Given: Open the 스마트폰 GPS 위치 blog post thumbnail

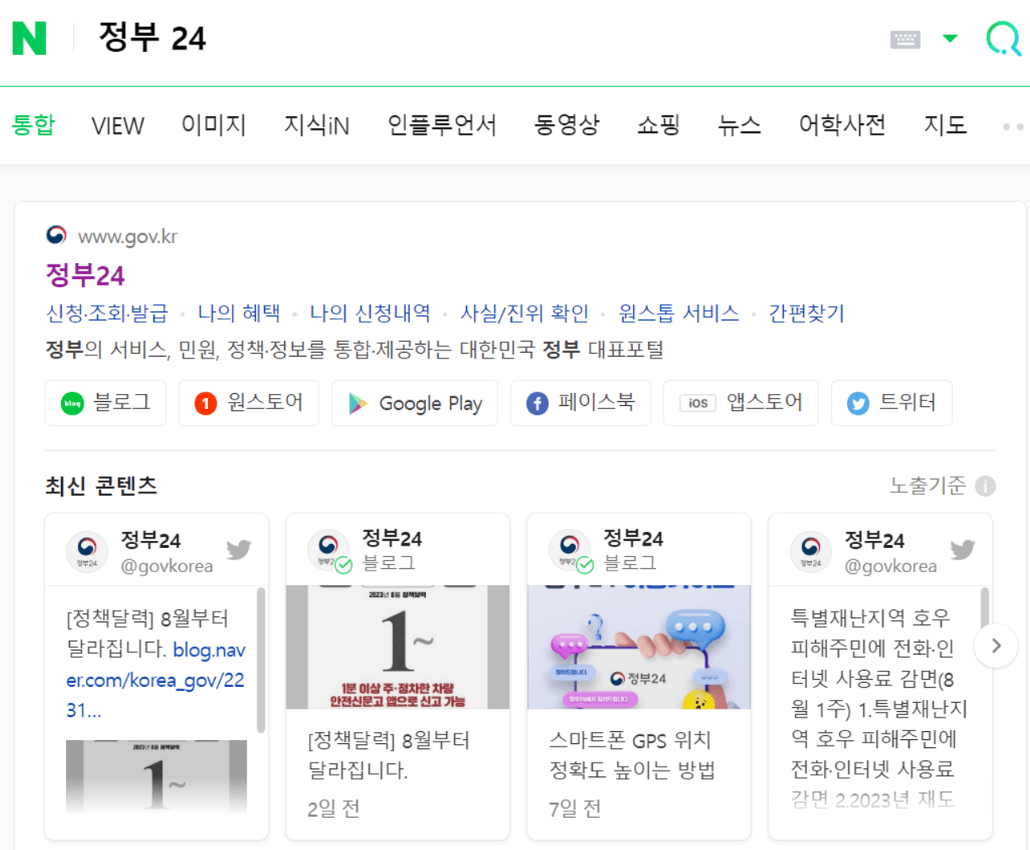Looking at the screenshot, I should pyautogui.click(x=639, y=647).
